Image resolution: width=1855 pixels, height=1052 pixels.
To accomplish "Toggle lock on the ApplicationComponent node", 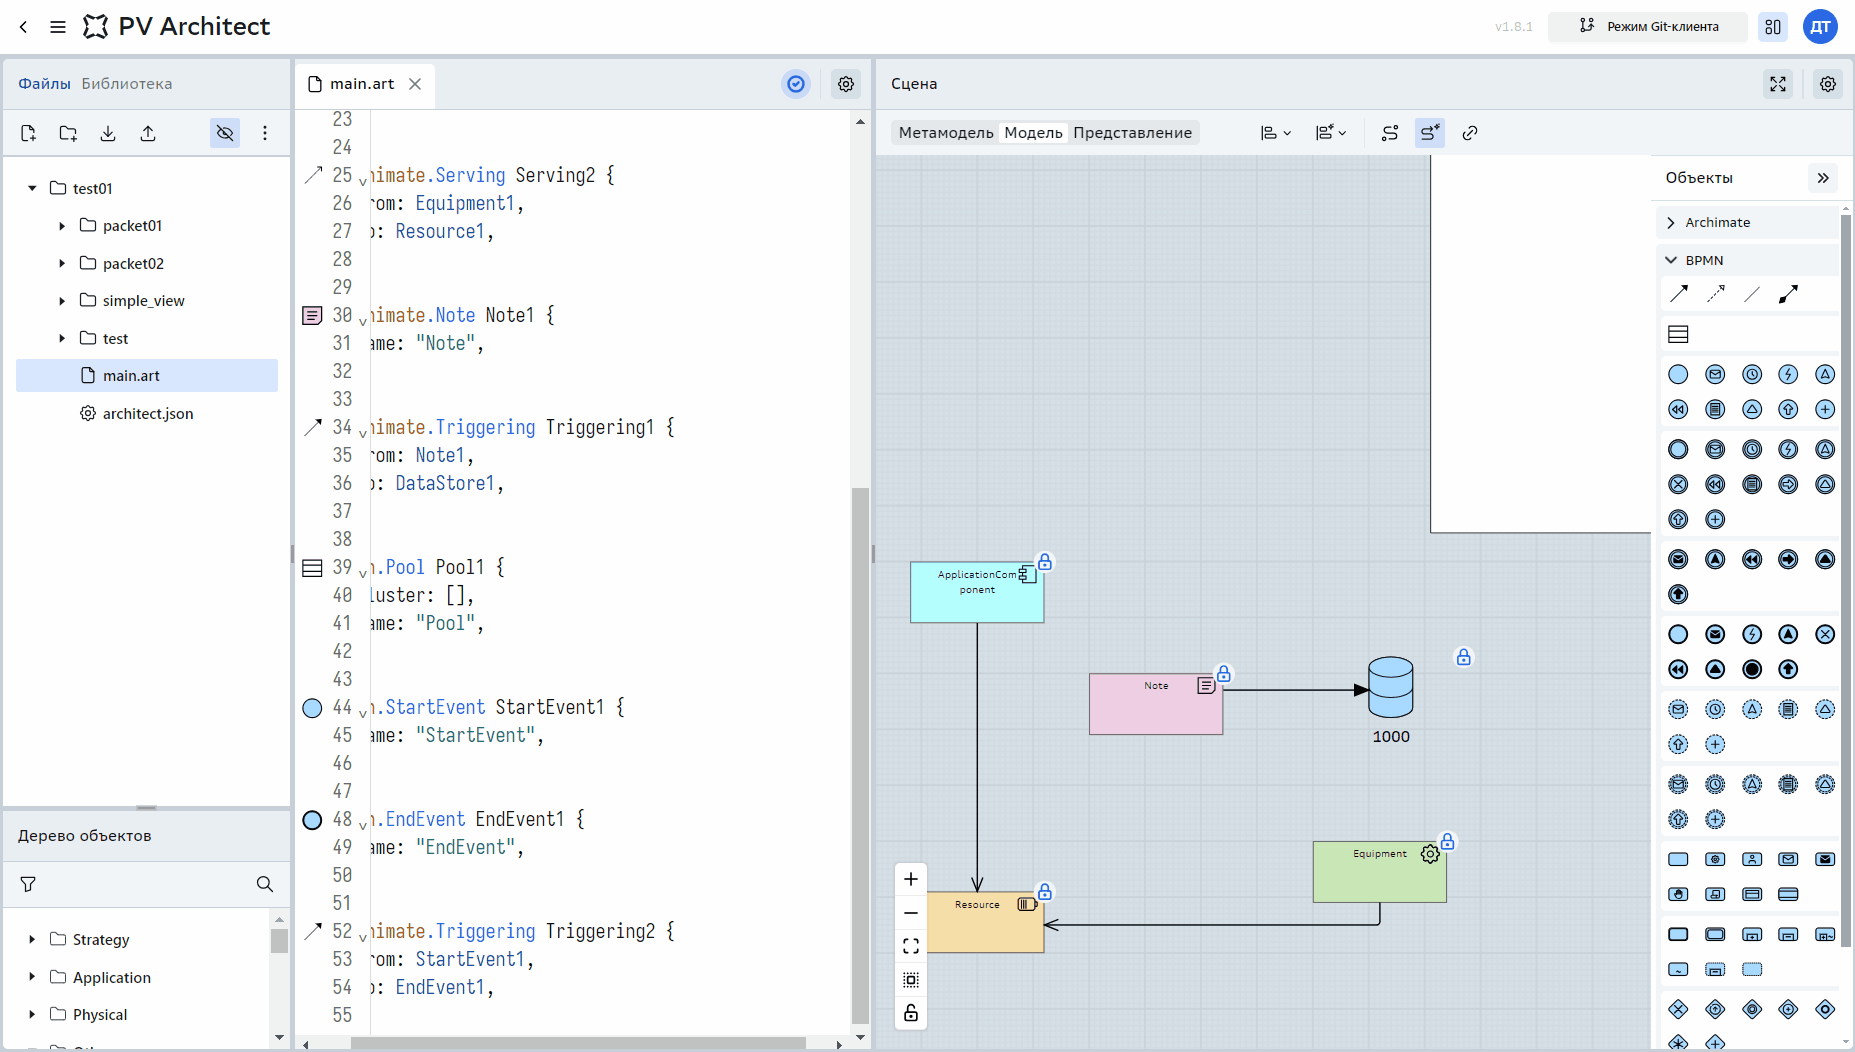I will coord(1045,562).
